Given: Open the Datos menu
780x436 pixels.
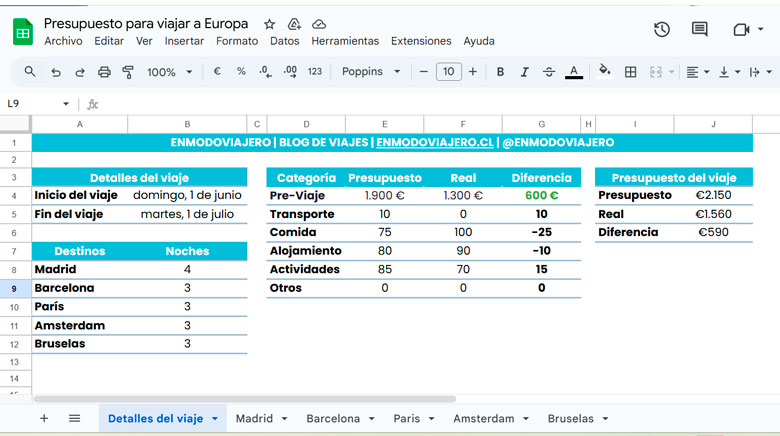Looking at the screenshot, I should (285, 41).
